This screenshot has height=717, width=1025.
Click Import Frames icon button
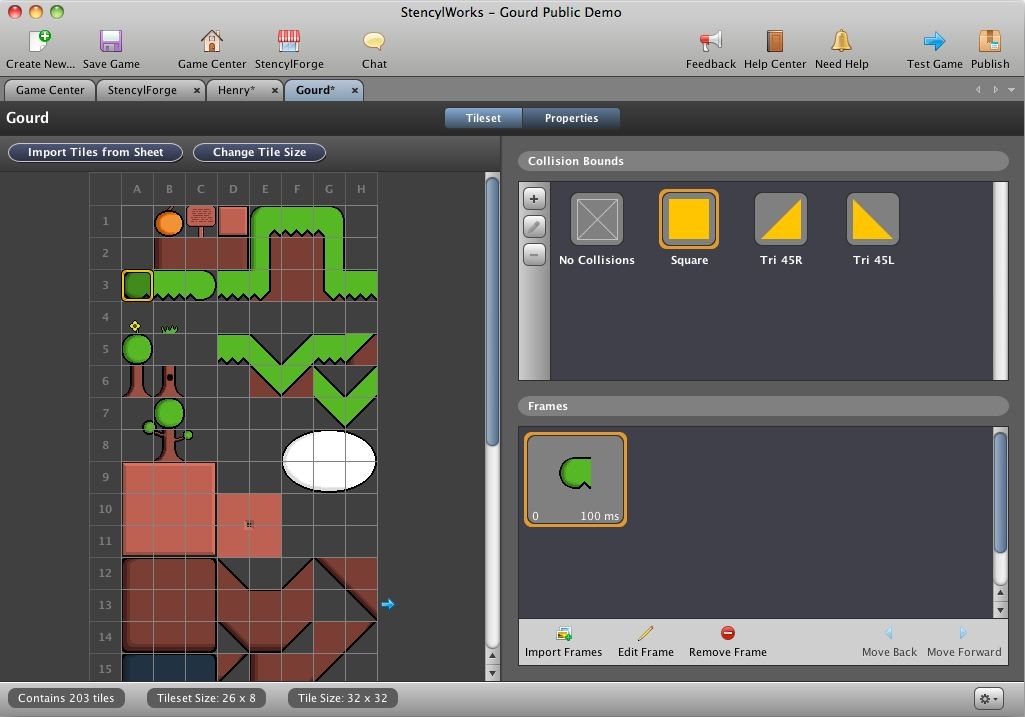pos(563,633)
